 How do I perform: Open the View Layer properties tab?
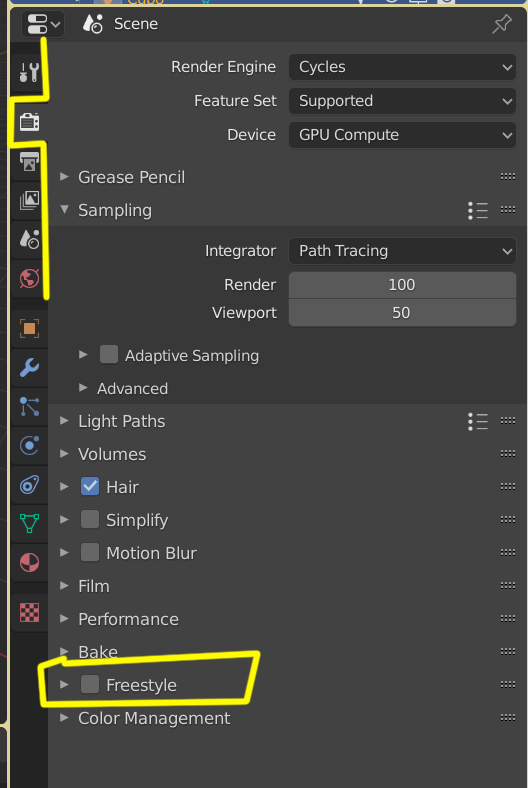[29, 200]
